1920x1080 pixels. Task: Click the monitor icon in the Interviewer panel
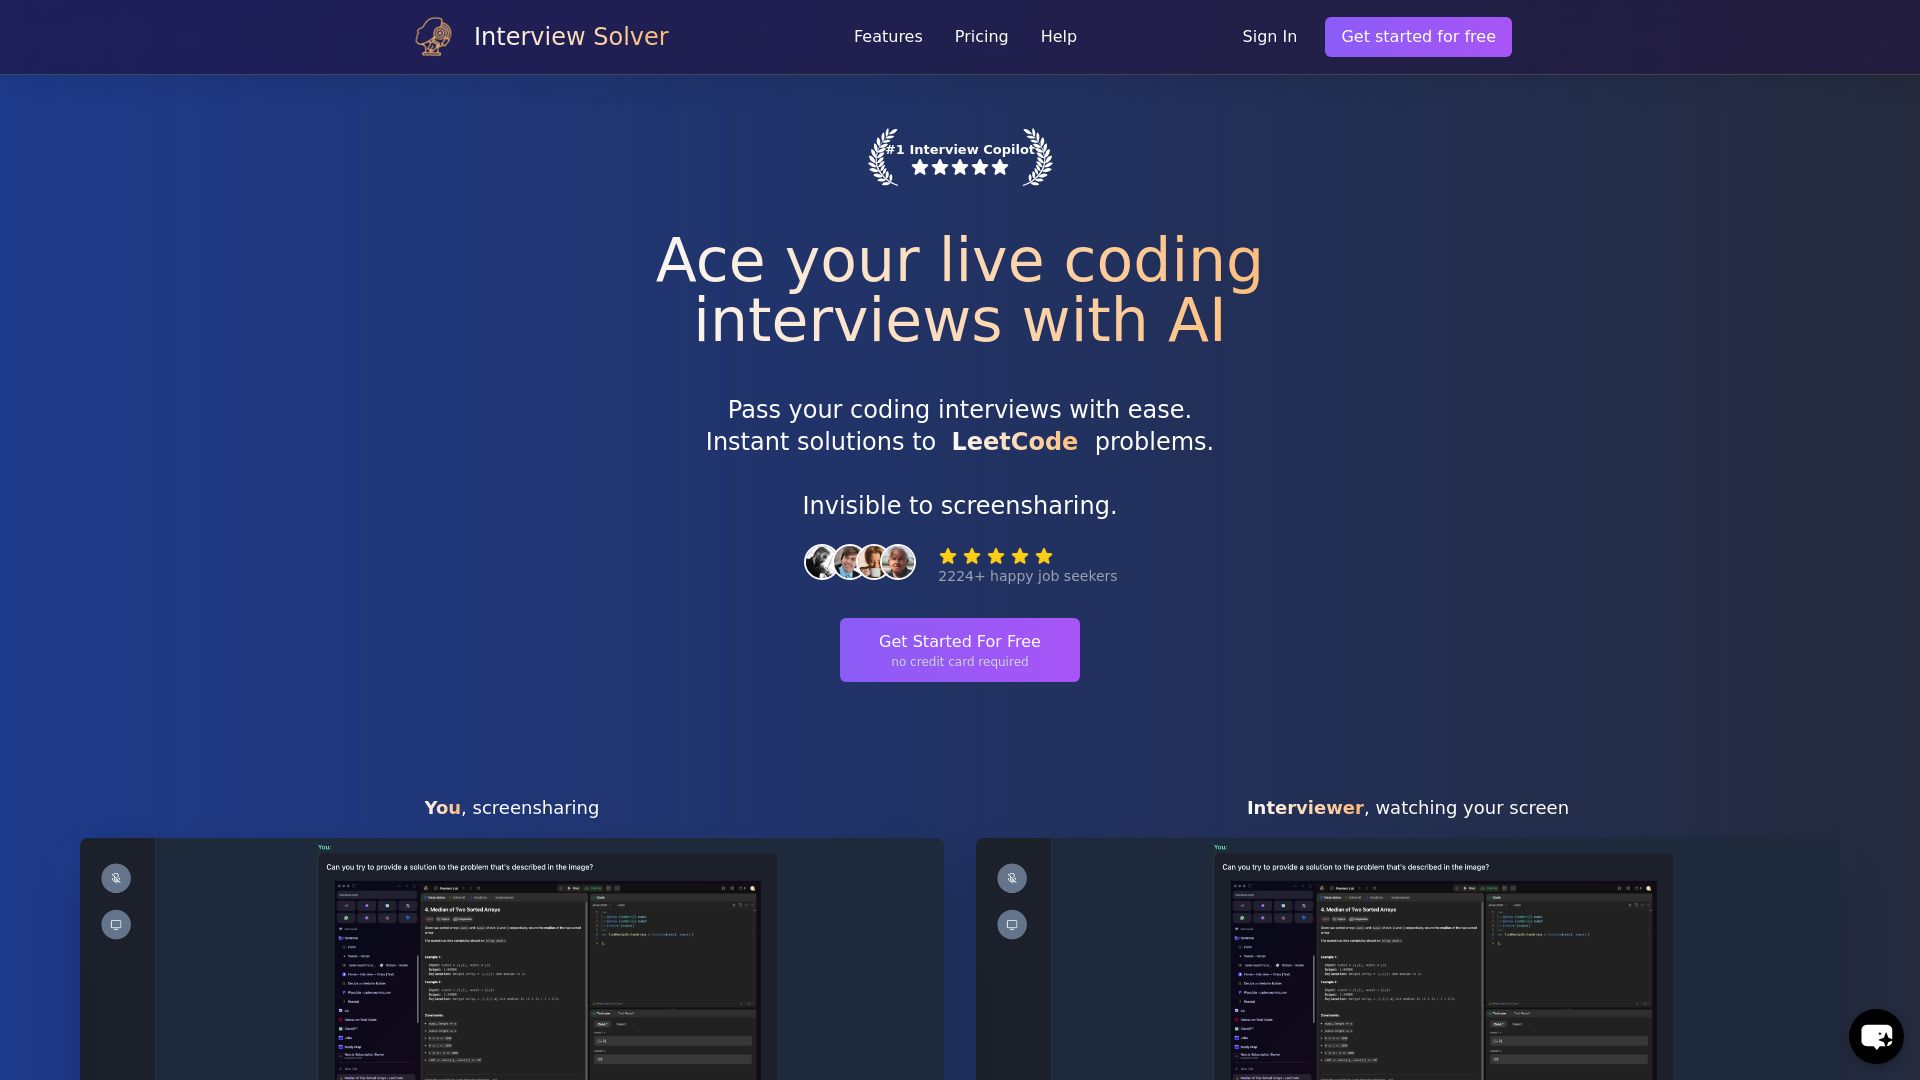tap(1012, 924)
